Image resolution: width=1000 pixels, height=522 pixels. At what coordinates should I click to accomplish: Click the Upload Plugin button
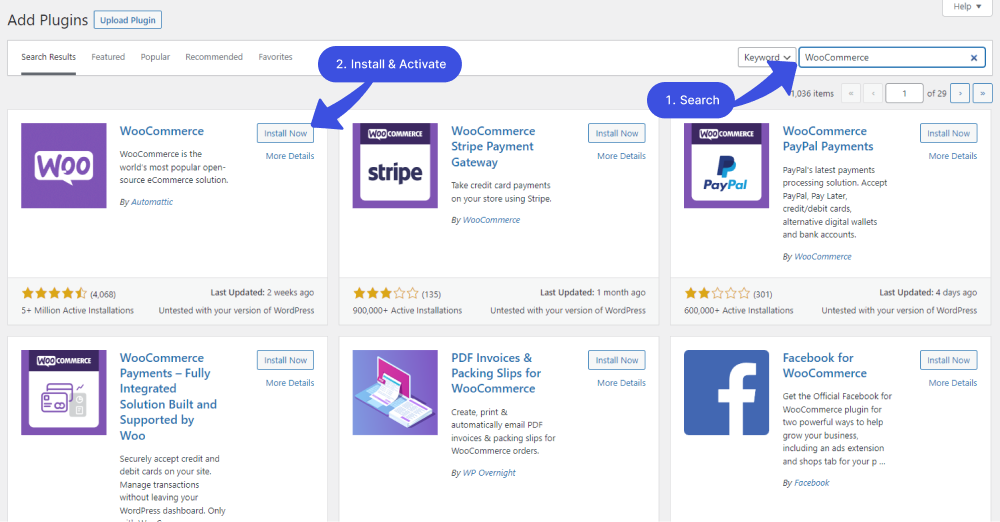click(128, 20)
